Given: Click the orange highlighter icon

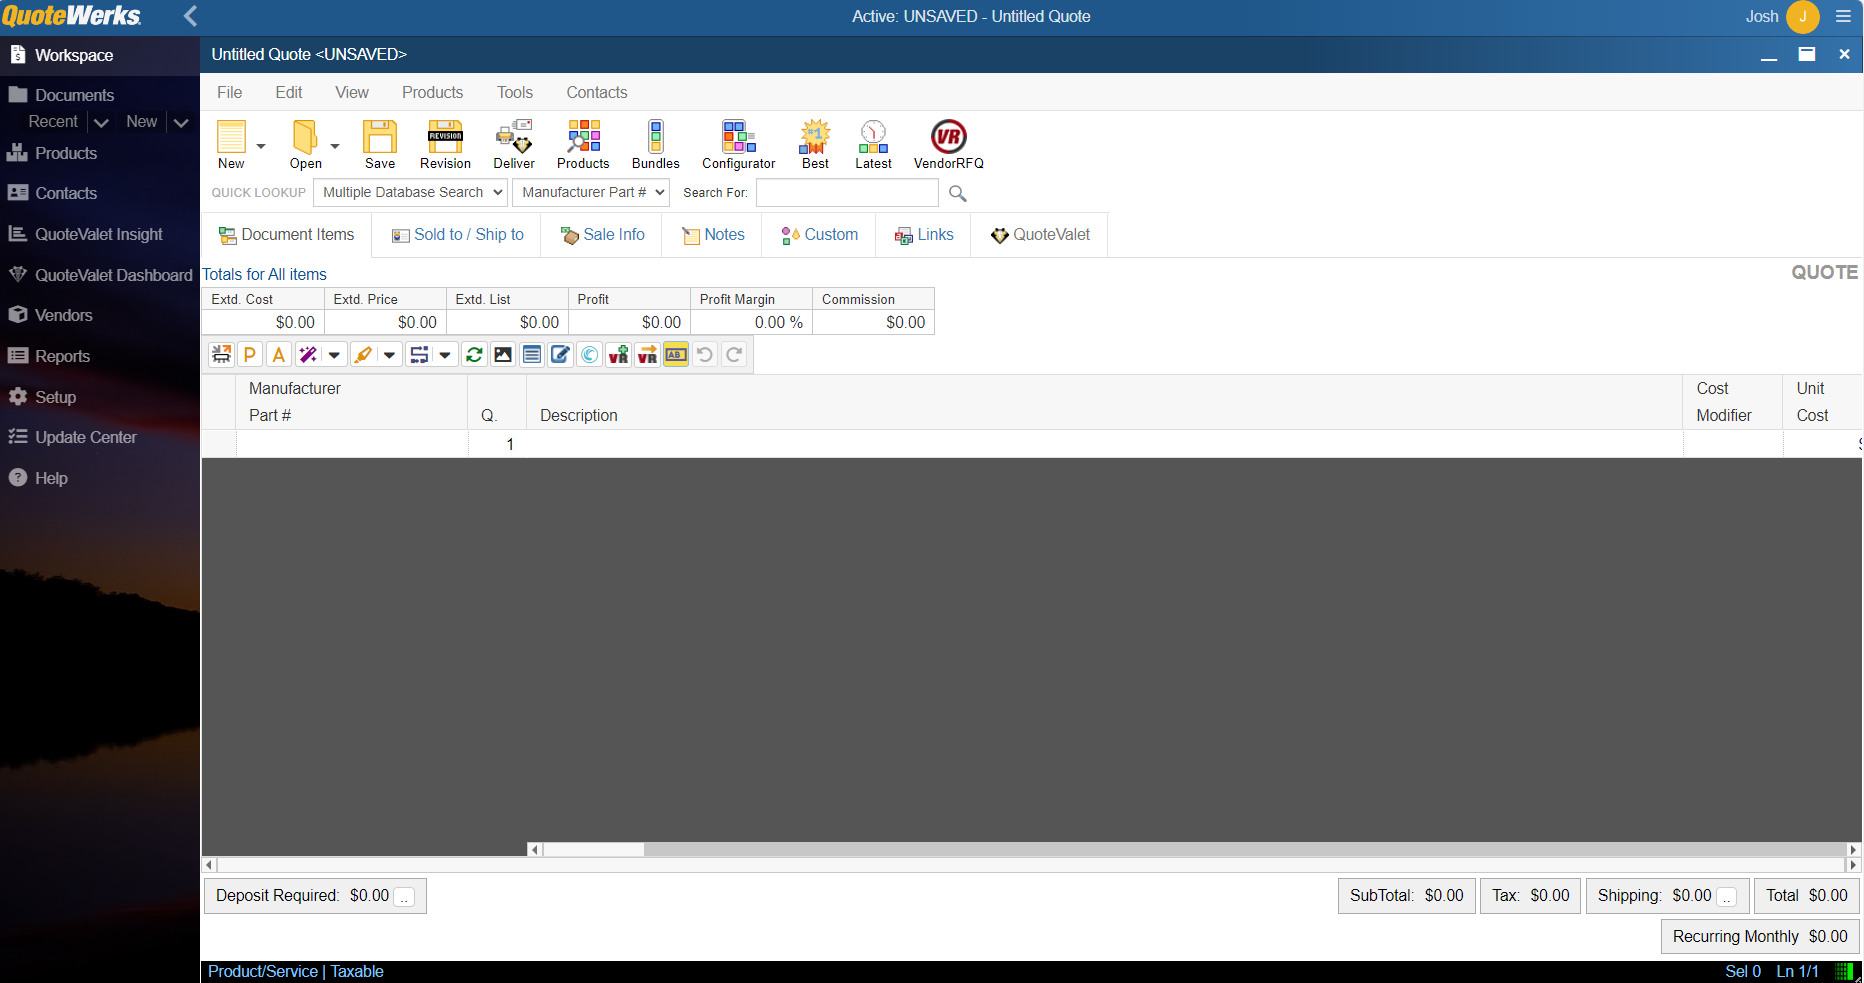Looking at the screenshot, I should (x=363, y=355).
